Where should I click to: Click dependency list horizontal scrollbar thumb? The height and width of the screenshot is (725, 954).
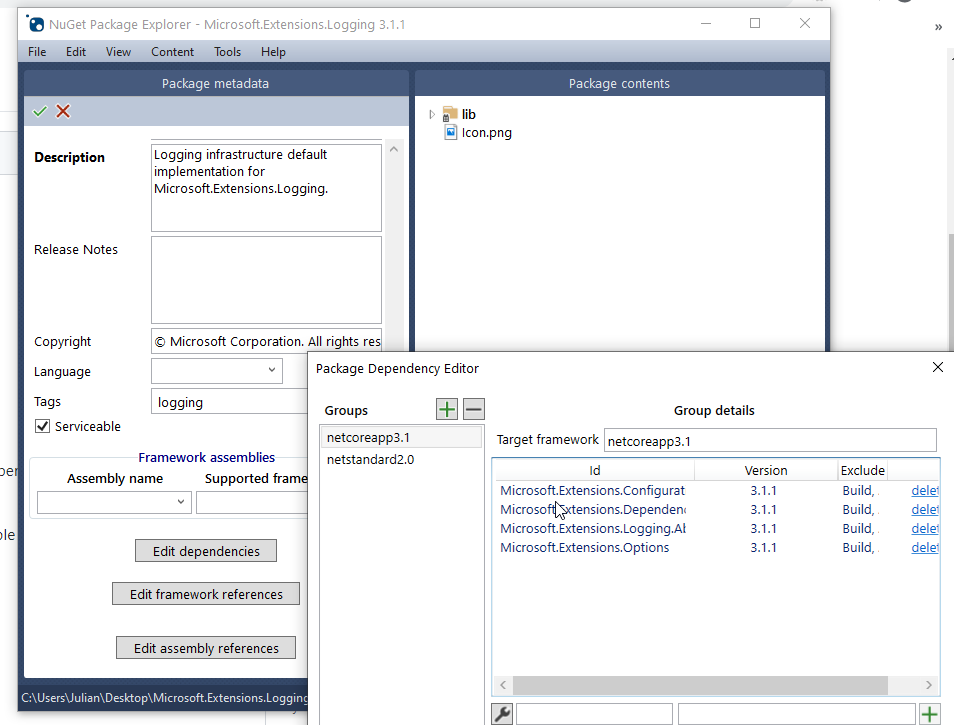pyautogui.click(x=700, y=685)
